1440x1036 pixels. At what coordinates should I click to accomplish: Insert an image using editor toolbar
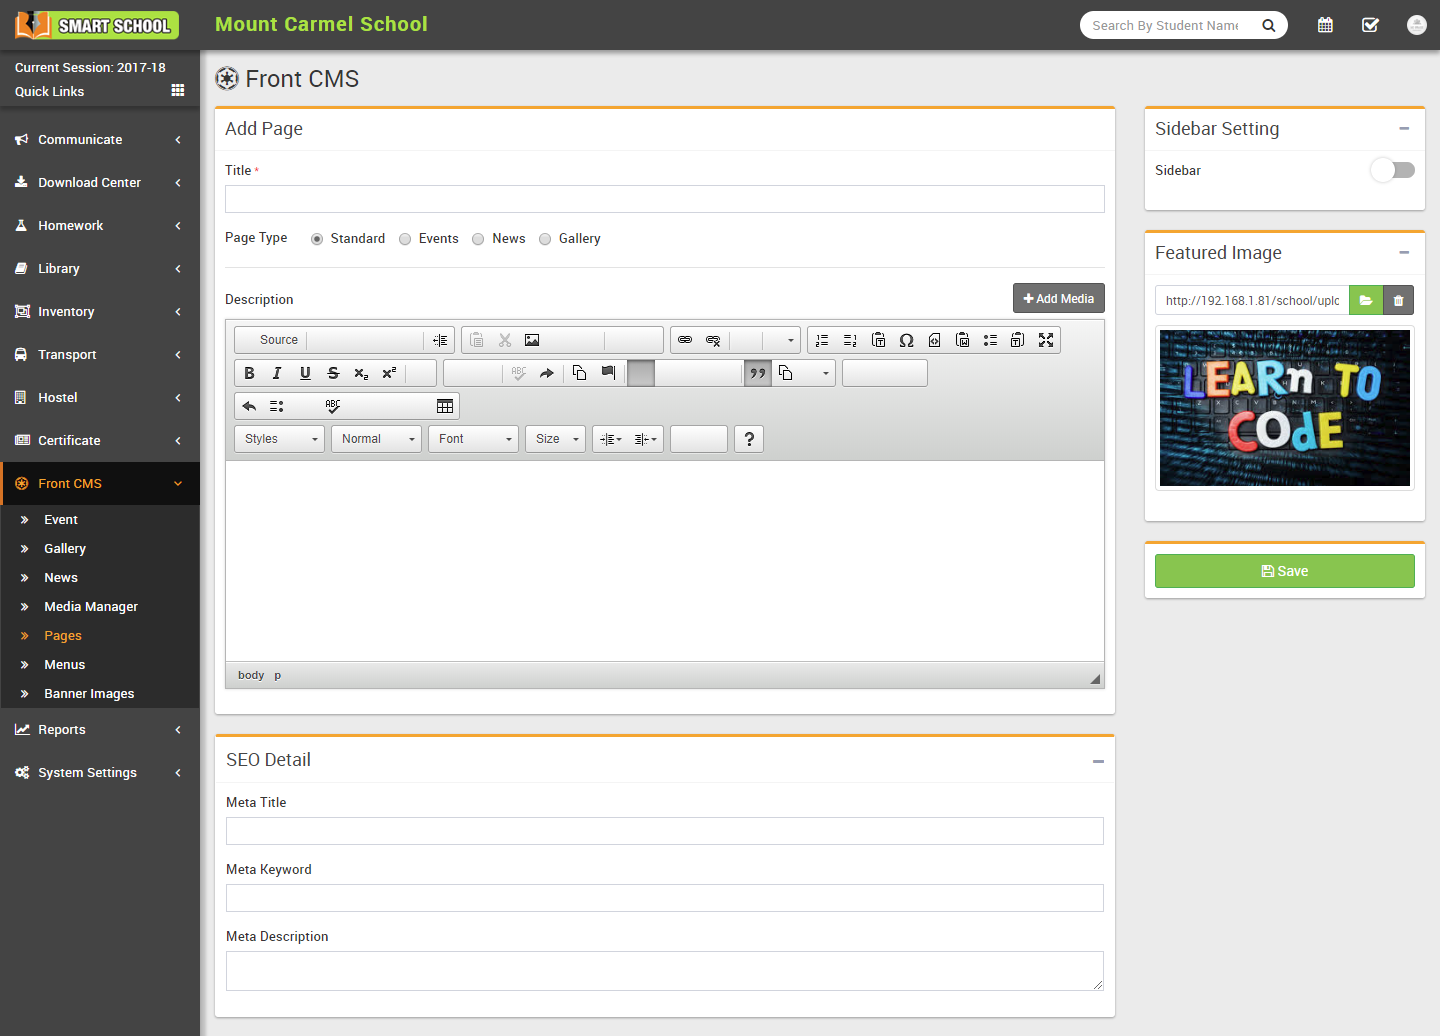(532, 340)
